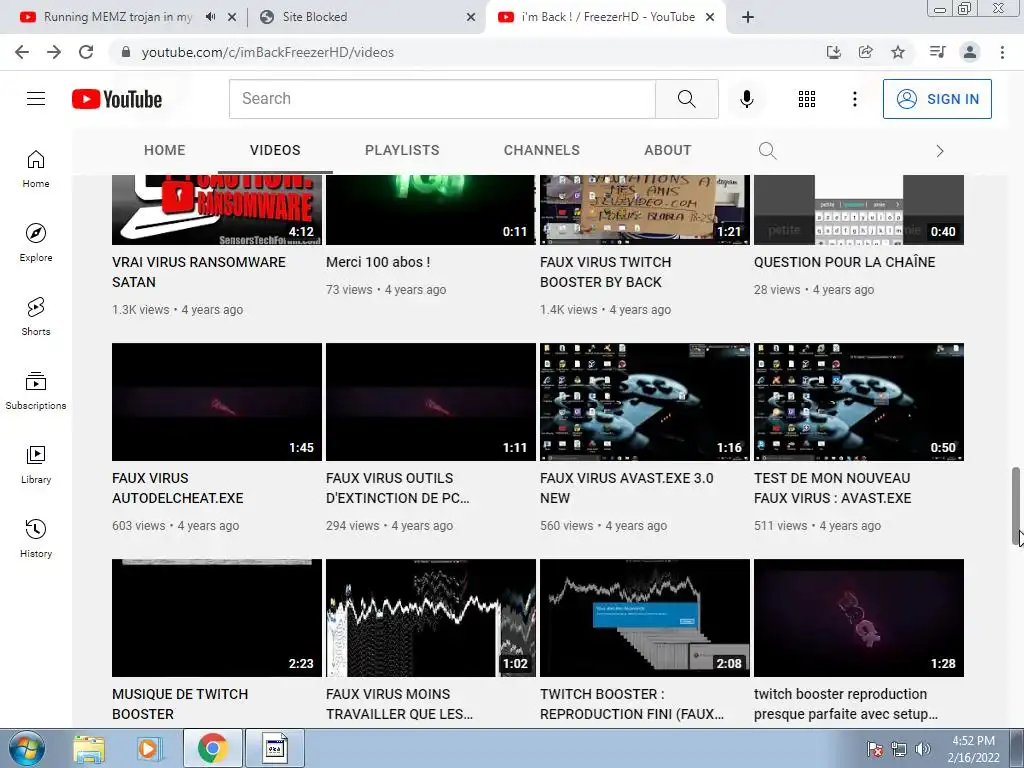Open the Channels tab
This screenshot has height=768, width=1024.
541,150
